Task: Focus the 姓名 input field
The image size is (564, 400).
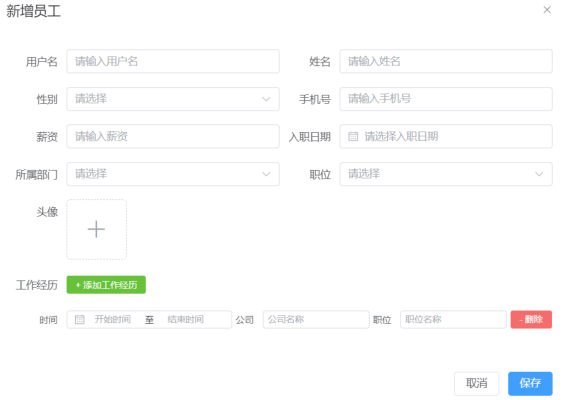Action: pyautogui.click(x=446, y=62)
